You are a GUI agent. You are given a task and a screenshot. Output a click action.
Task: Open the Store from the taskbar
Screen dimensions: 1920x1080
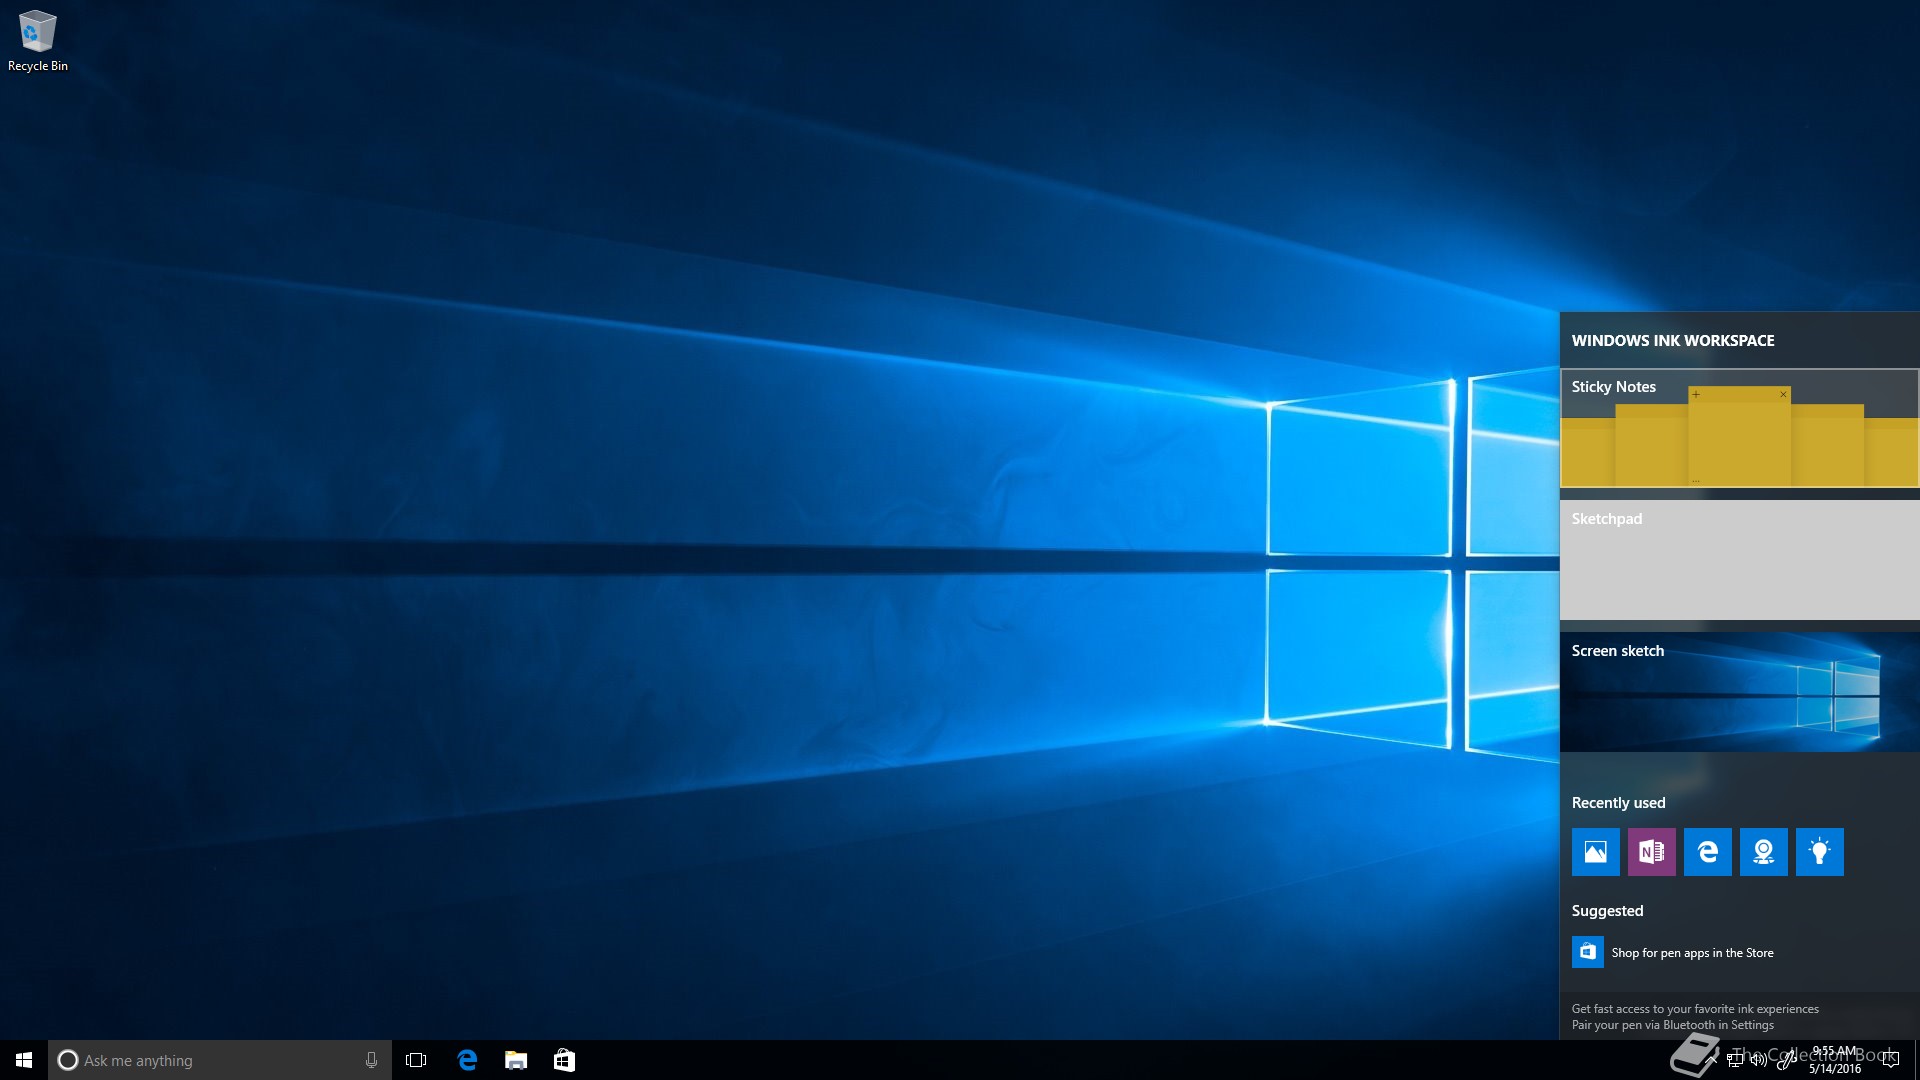tap(564, 1060)
